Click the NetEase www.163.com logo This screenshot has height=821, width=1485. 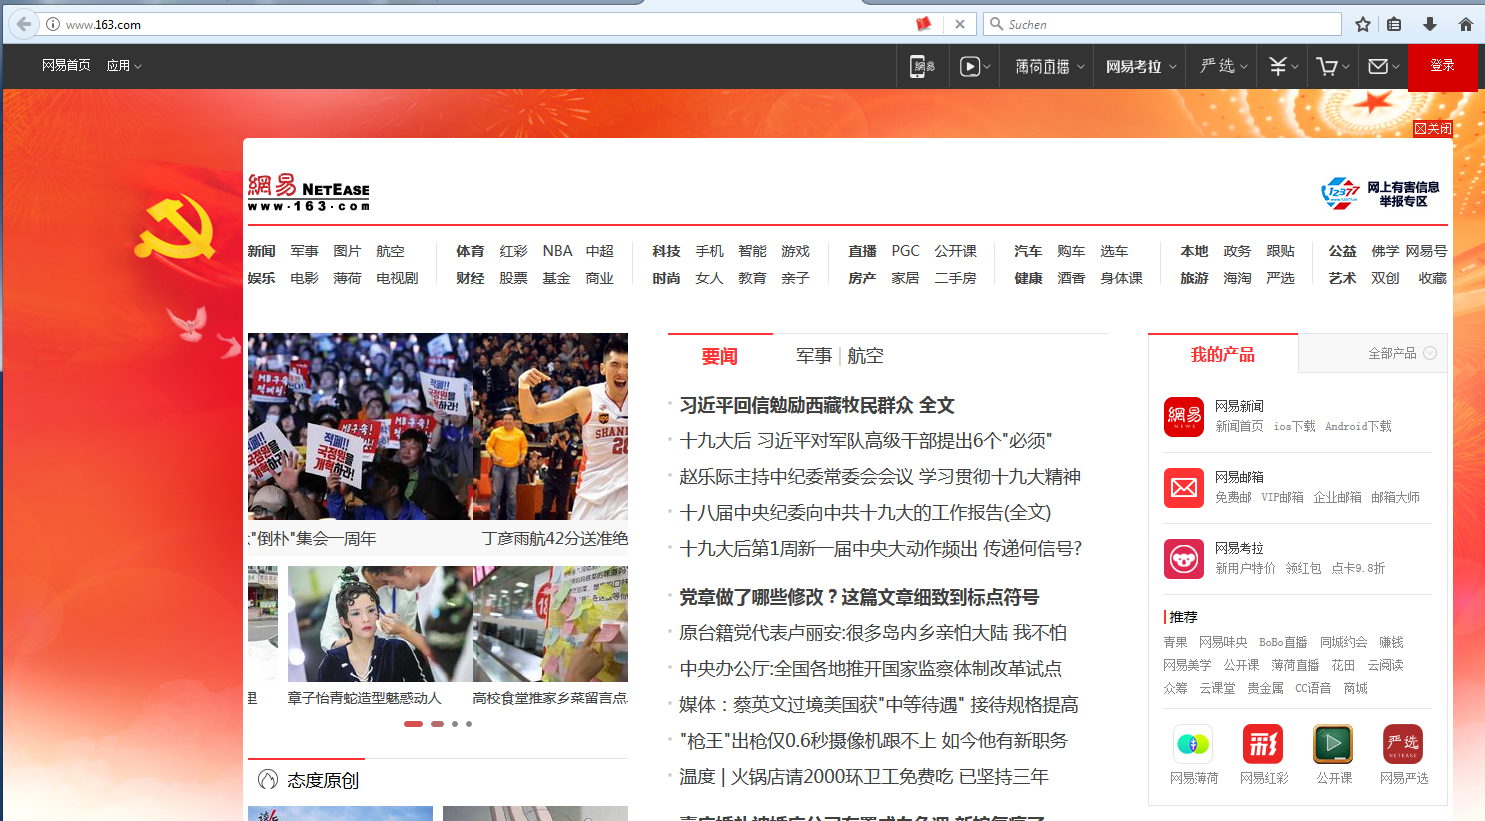tap(309, 191)
